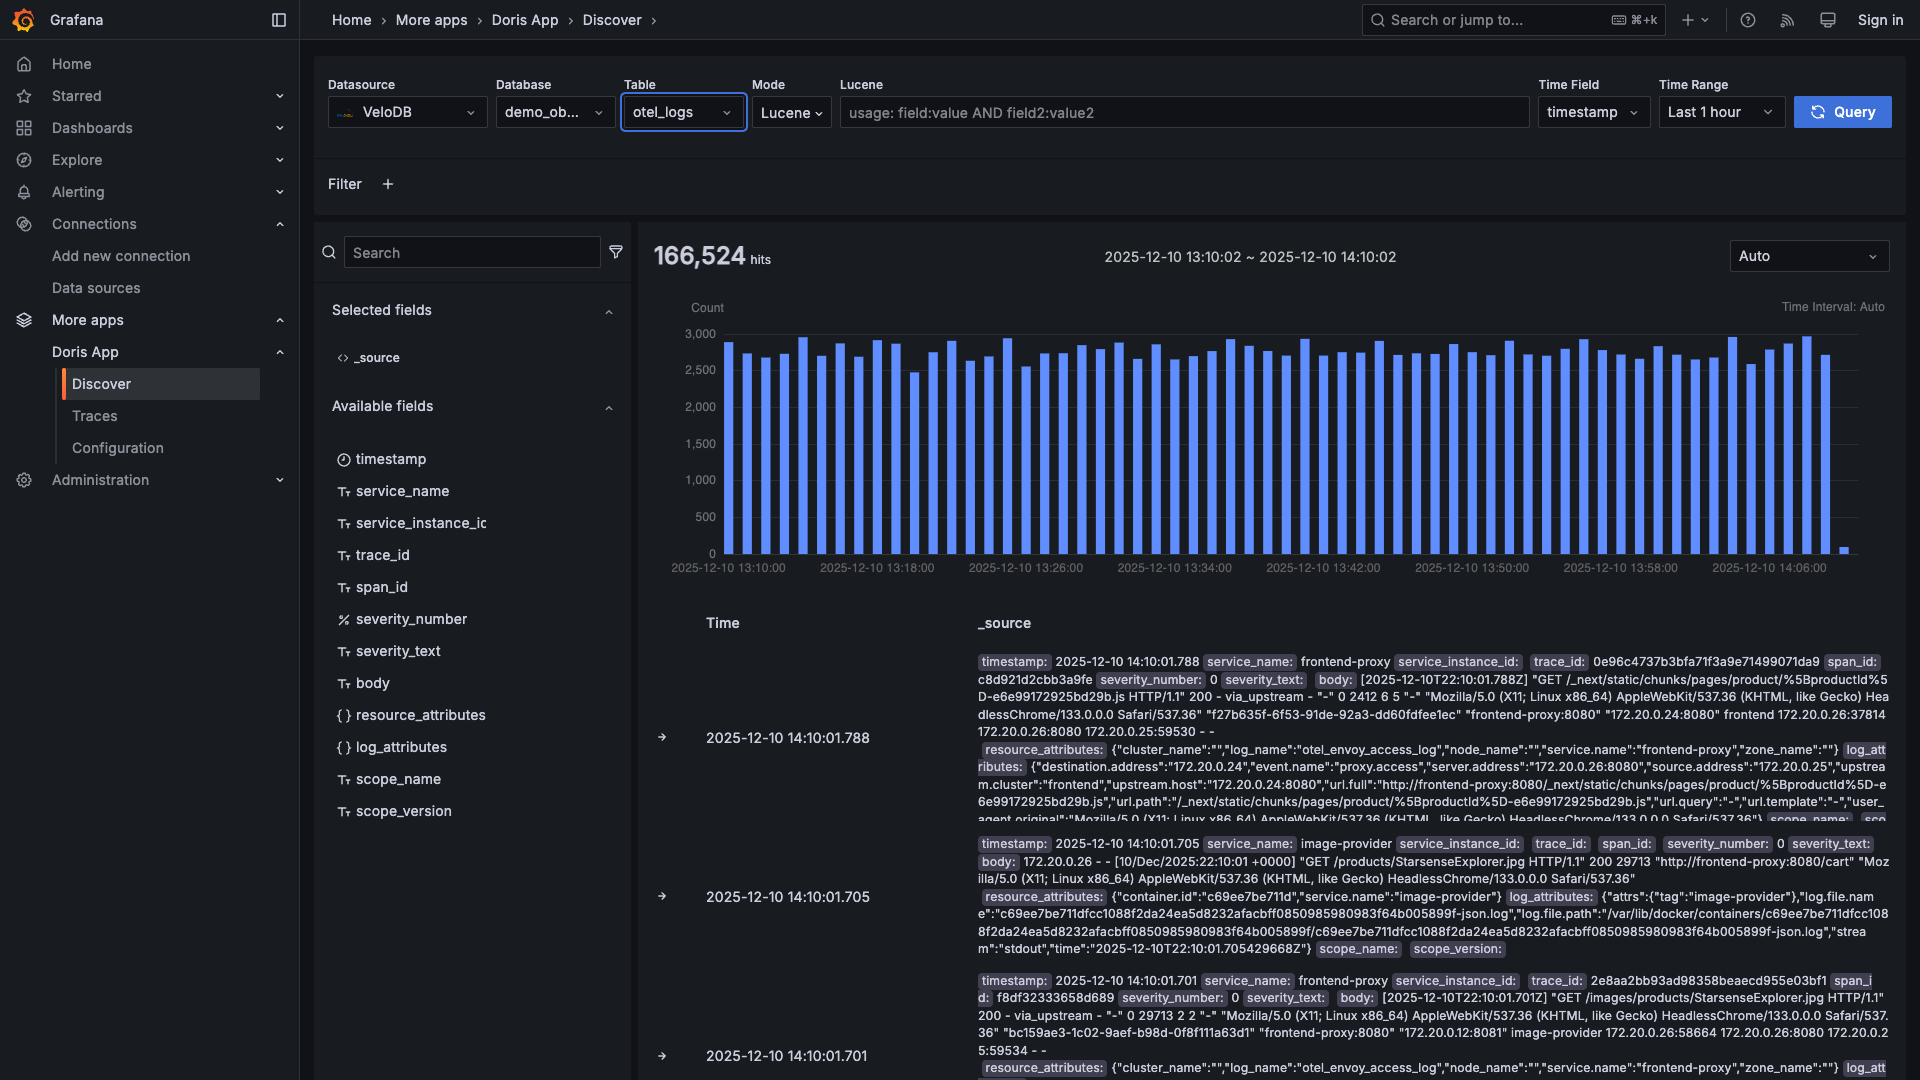The height and width of the screenshot is (1080, 1920).
Task: Open the display/monitor icon in the header
Action: click(x=1827, y=20)
